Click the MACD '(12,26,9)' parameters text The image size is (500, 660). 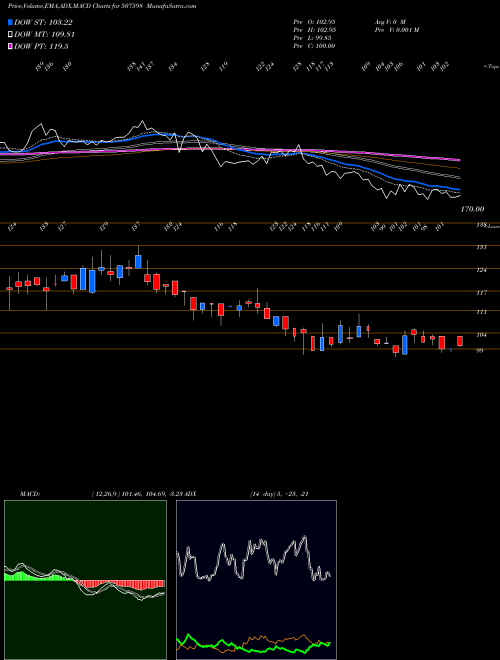105,494
